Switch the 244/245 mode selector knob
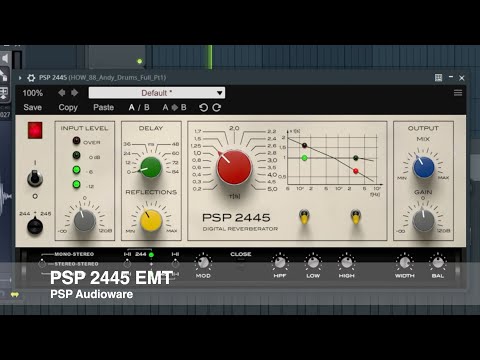The image size is (480, 360). [35, 226]
